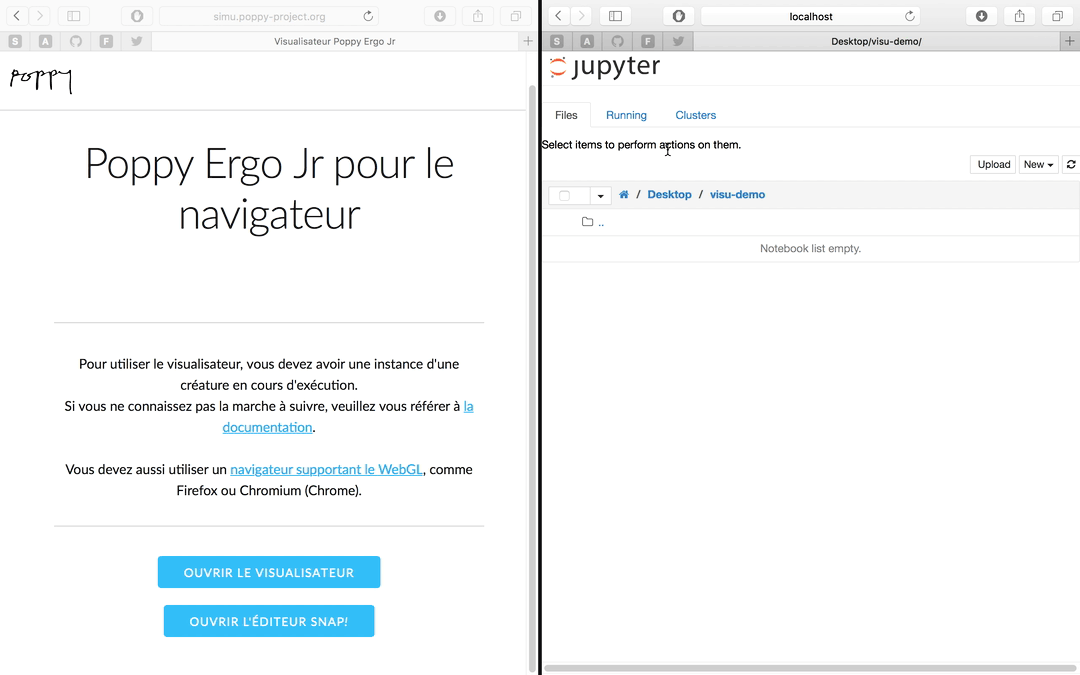Show tab overview in the localhost Safari window

click(x=1058, y=16)
